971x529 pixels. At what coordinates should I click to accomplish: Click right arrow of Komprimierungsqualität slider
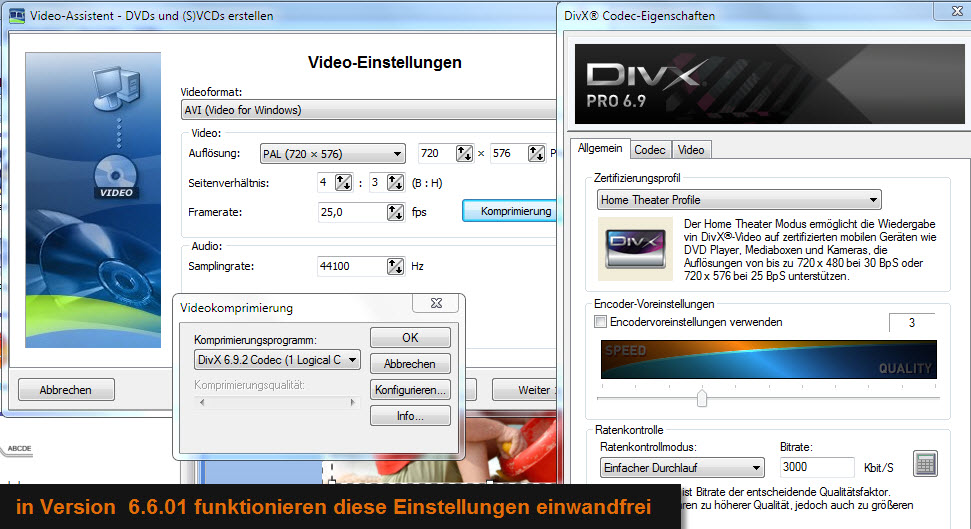click(352, 403)
